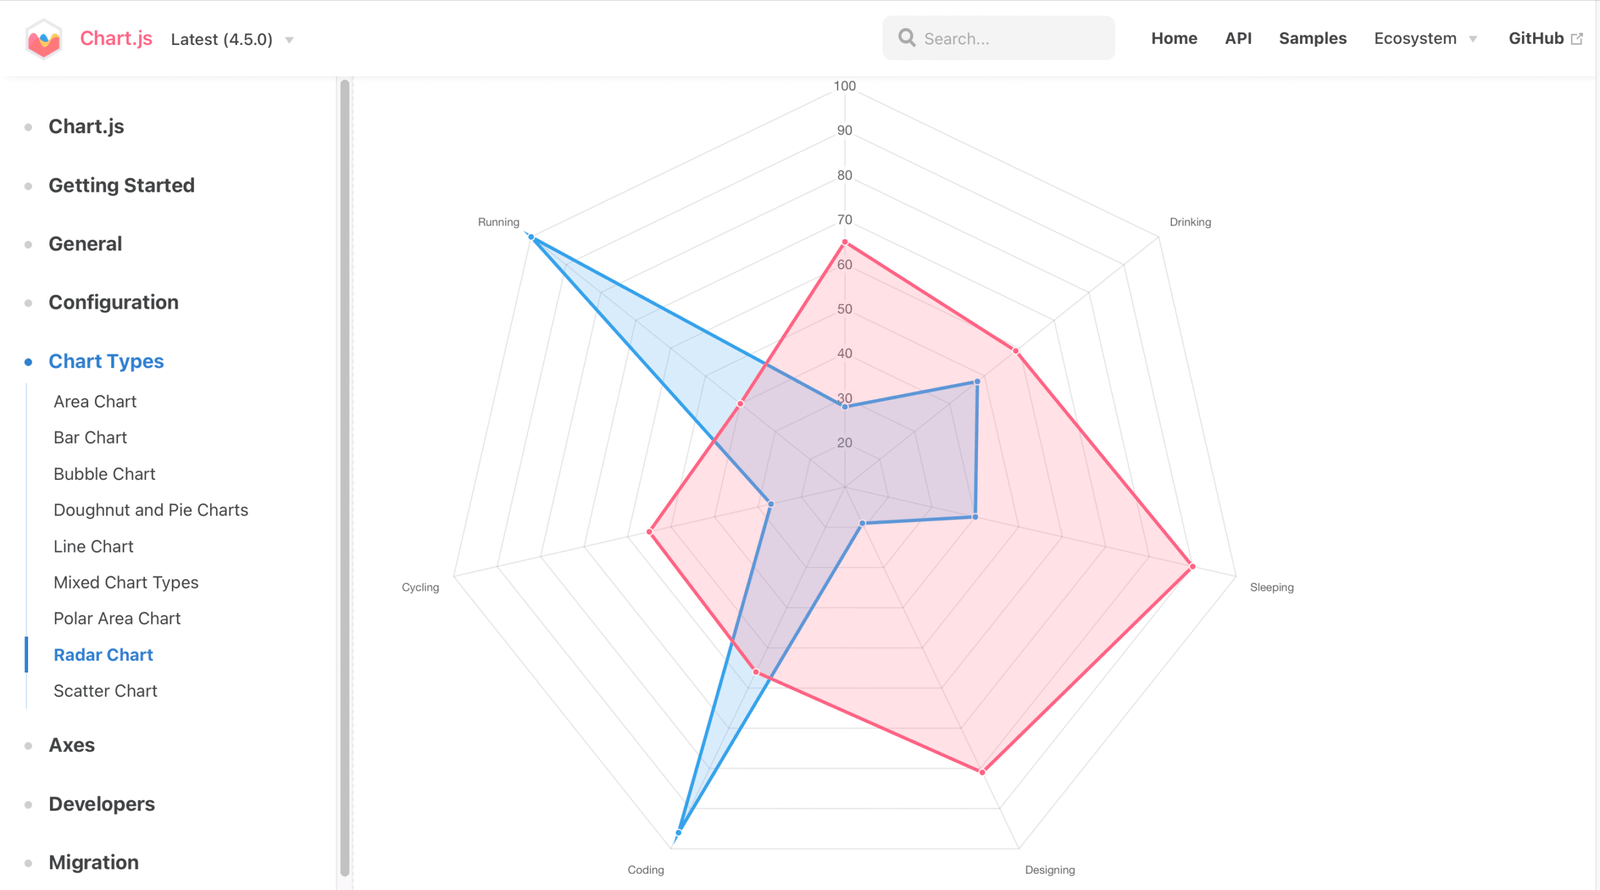Select Doughnut and Pie Charts in sidebar

[x=150, y=510]
